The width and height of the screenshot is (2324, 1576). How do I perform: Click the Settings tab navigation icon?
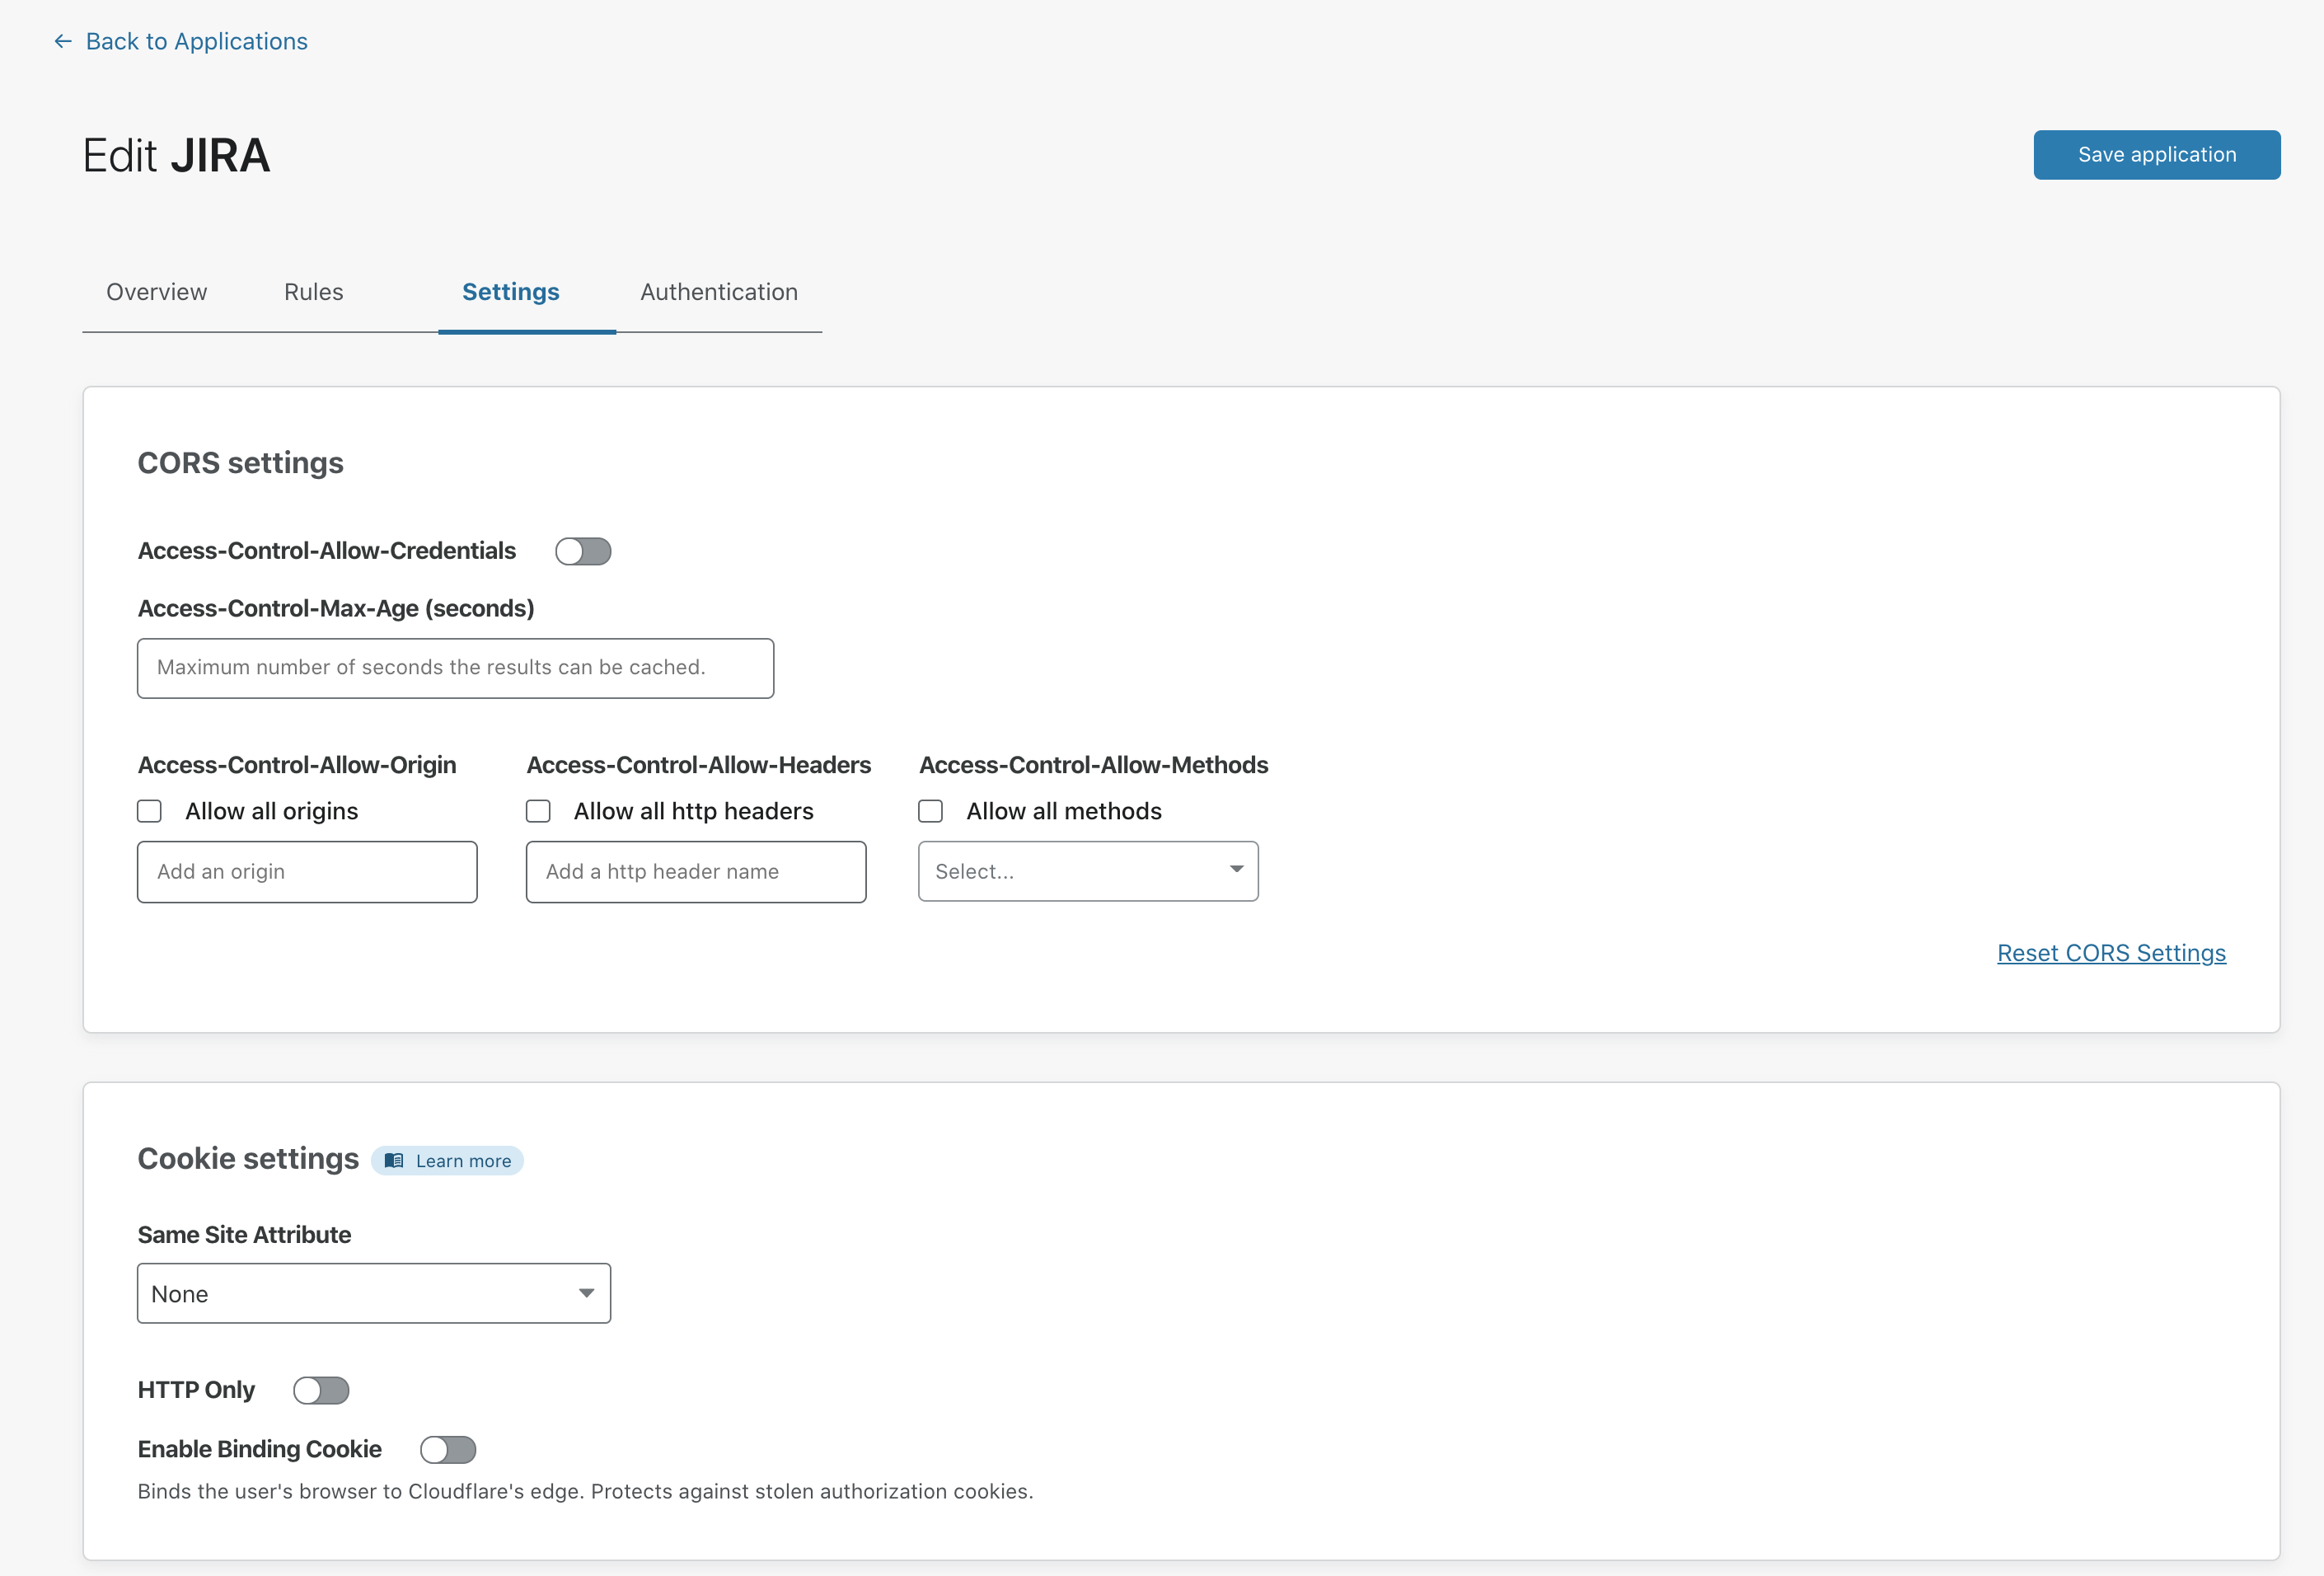[512, 292]
